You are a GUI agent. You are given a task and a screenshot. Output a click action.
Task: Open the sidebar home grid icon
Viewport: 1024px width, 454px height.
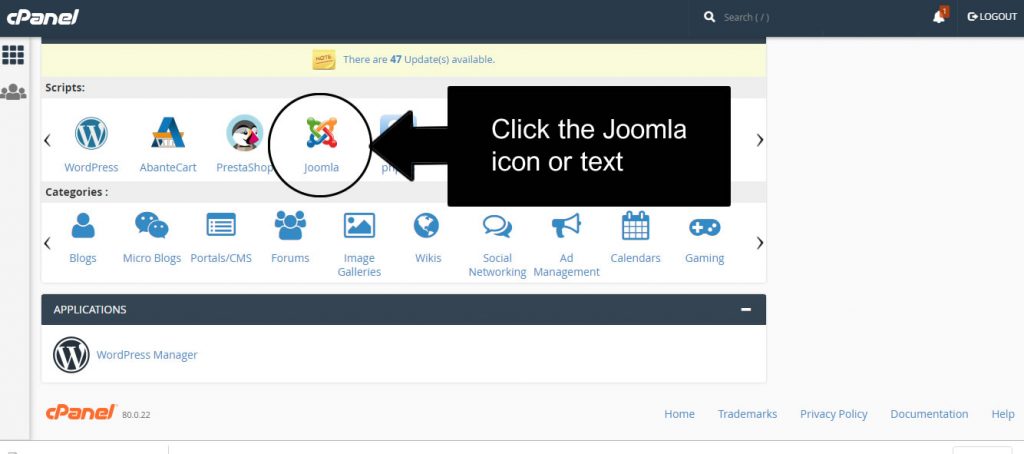13,55
